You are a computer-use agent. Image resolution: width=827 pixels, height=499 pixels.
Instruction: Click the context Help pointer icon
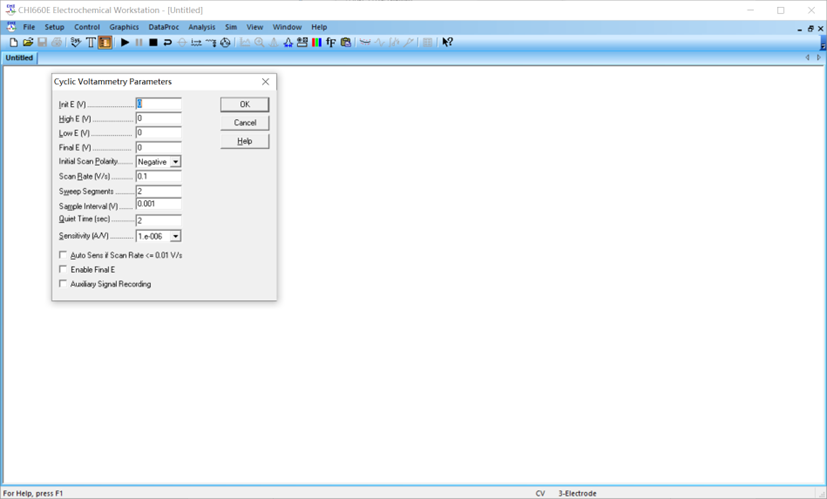[x=447, y=42]
